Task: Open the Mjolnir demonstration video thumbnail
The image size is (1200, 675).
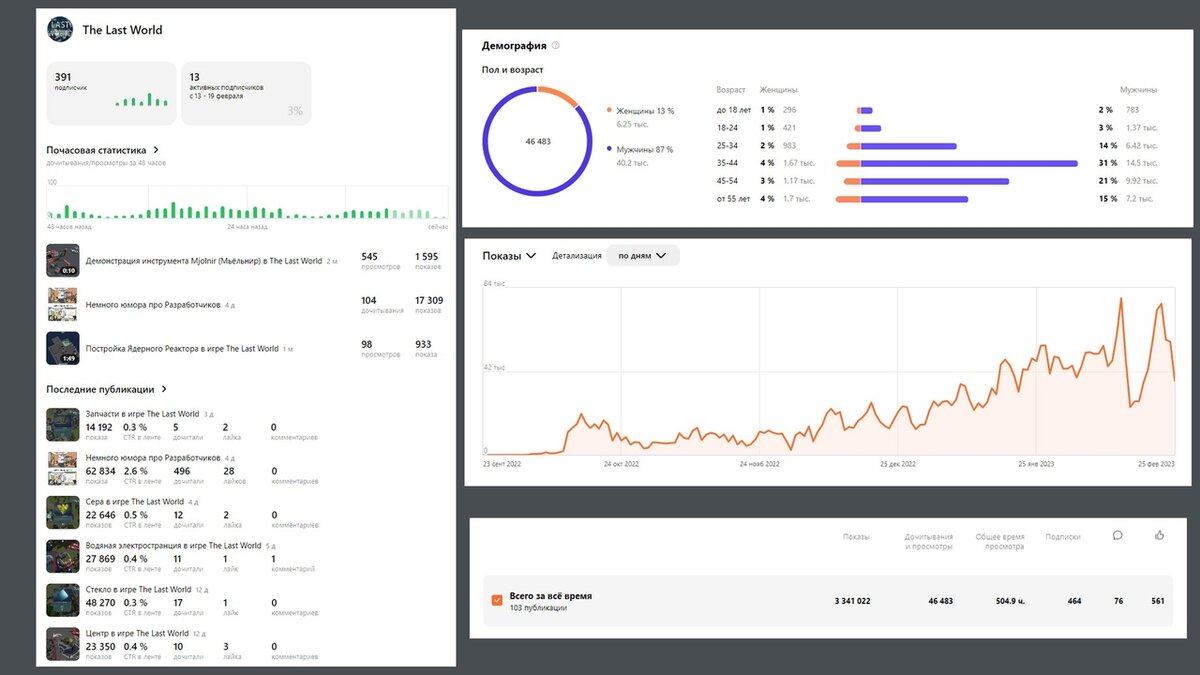Action: 62,260
